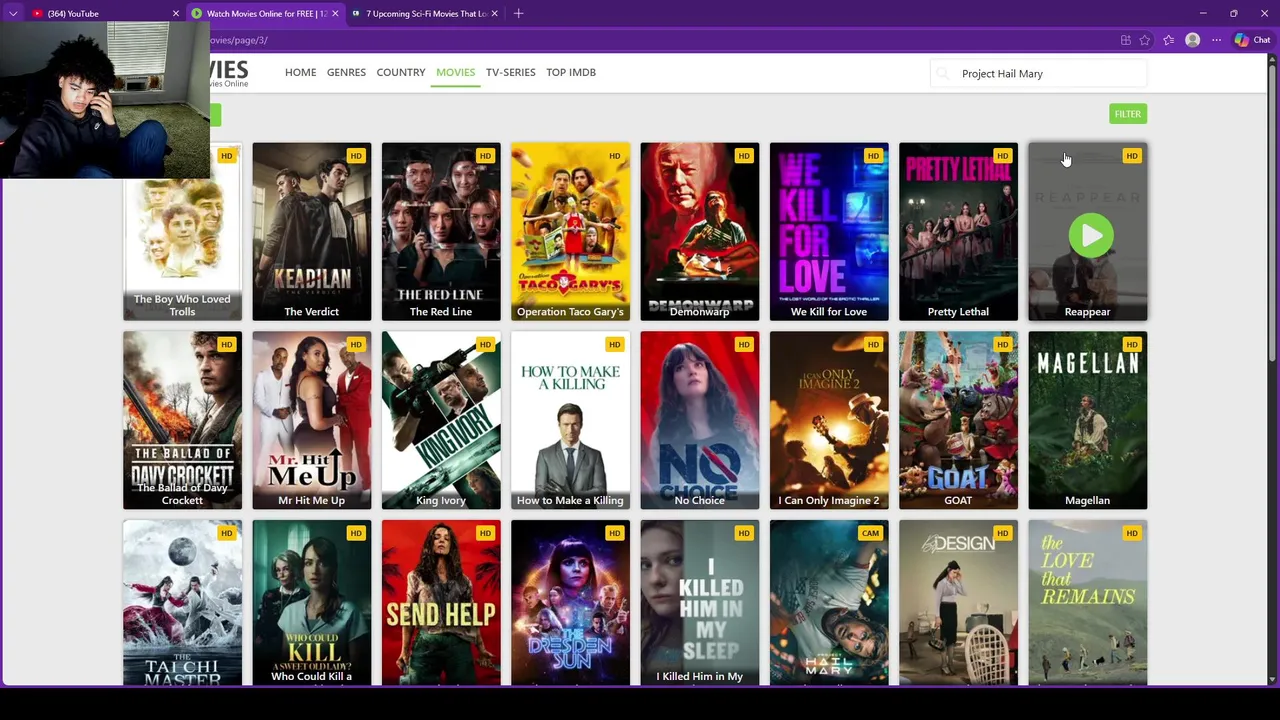Viewport: 1280px width, 720px height.
Task: Open I Can Only Imagine 2 poster
Action: [x=829, y=420]
